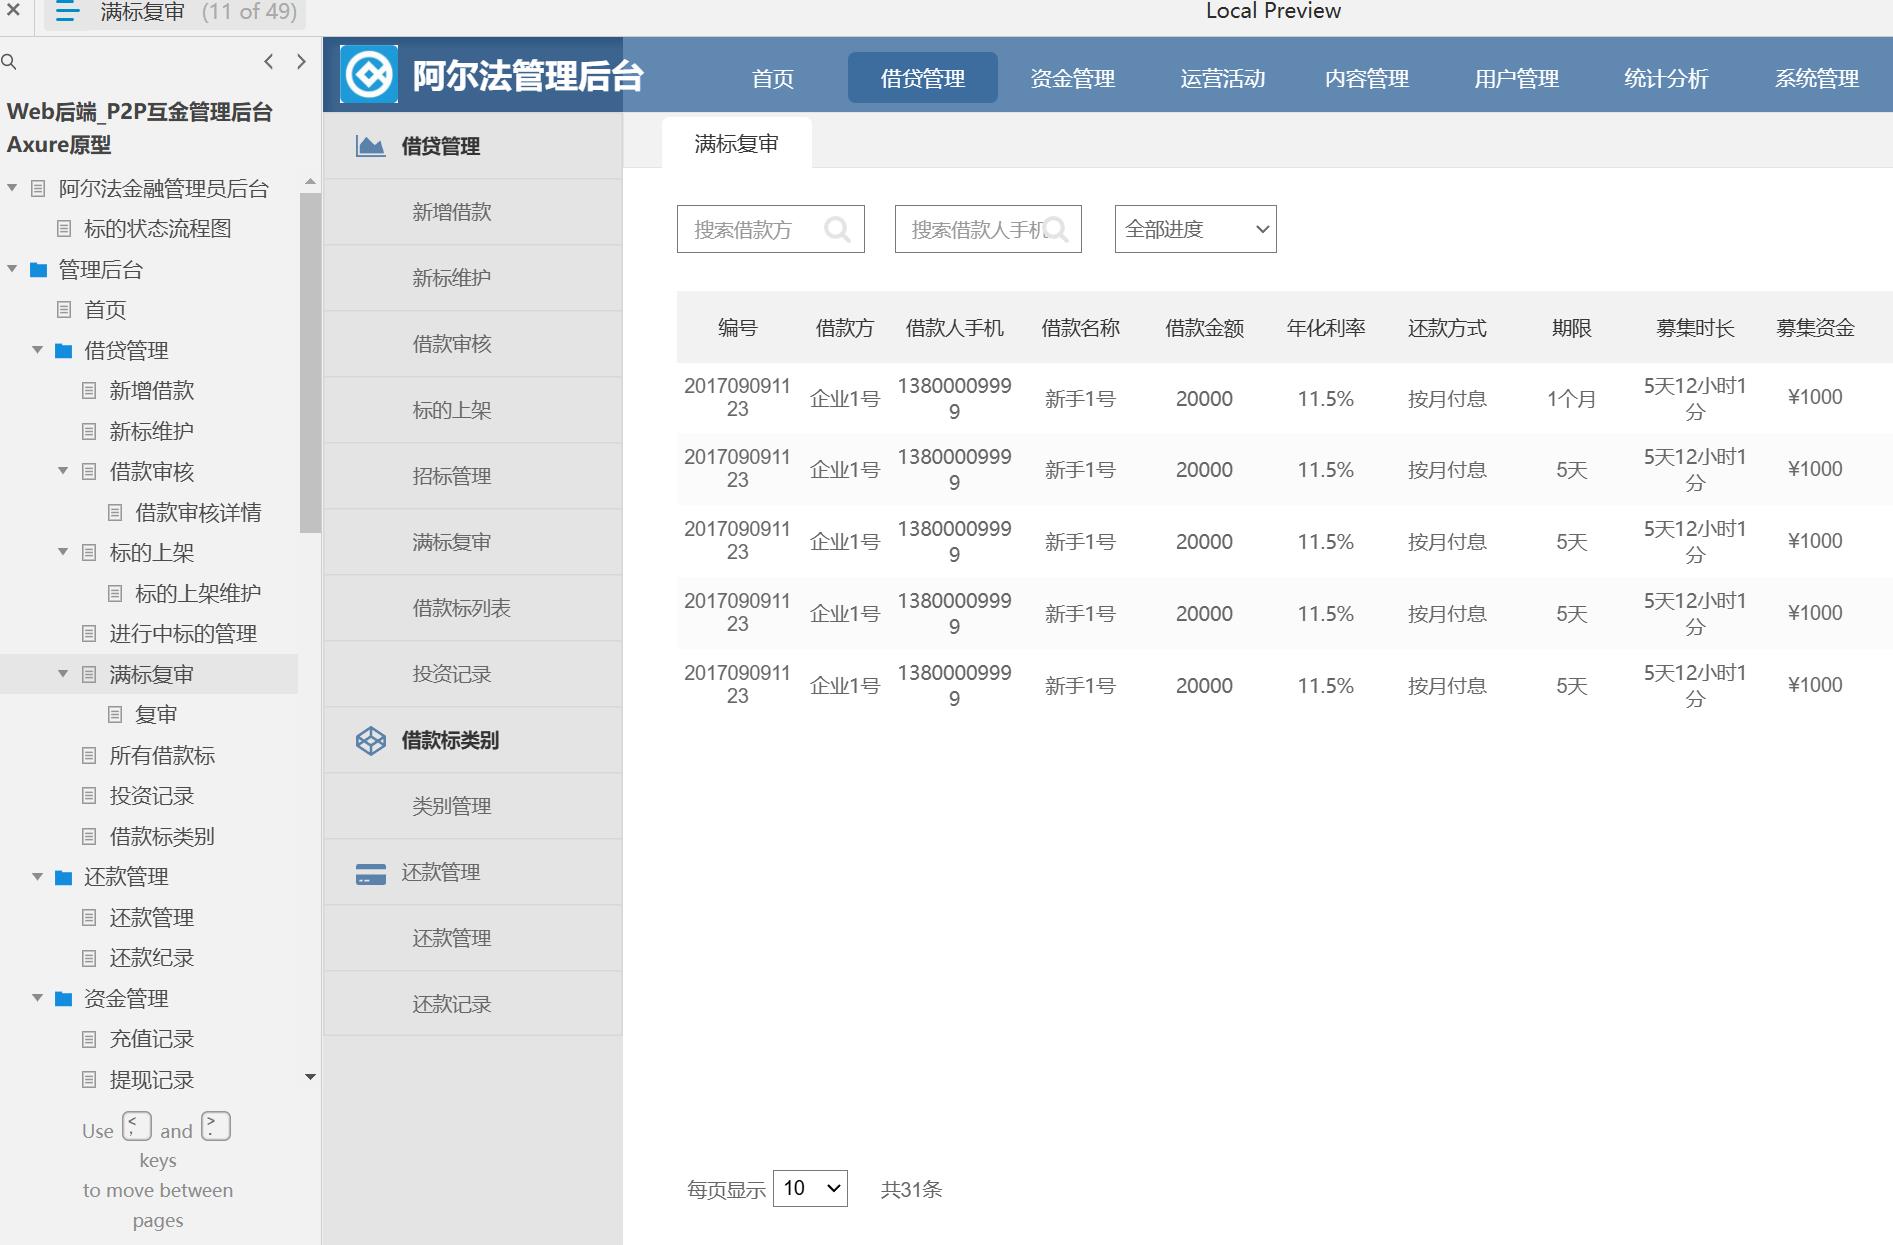Open 充值记录 page in tree
This screenshot has height=1245, width=1893.
click(x=151, y=1039)
